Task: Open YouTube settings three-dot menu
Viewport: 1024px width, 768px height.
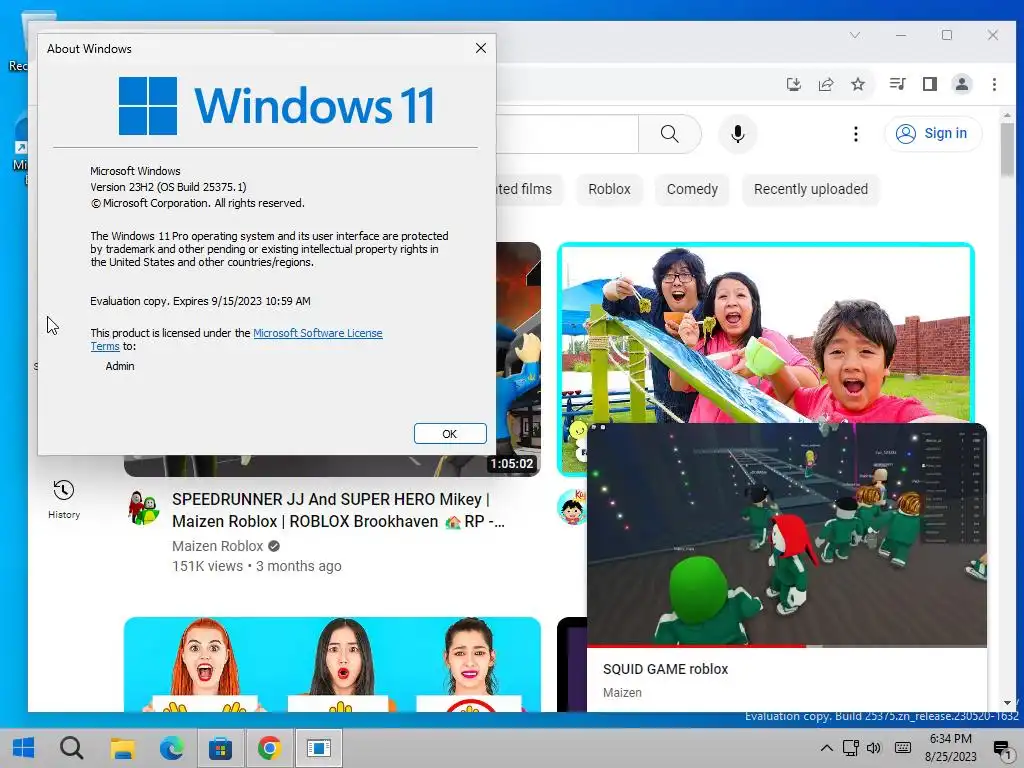Action: 856,134
